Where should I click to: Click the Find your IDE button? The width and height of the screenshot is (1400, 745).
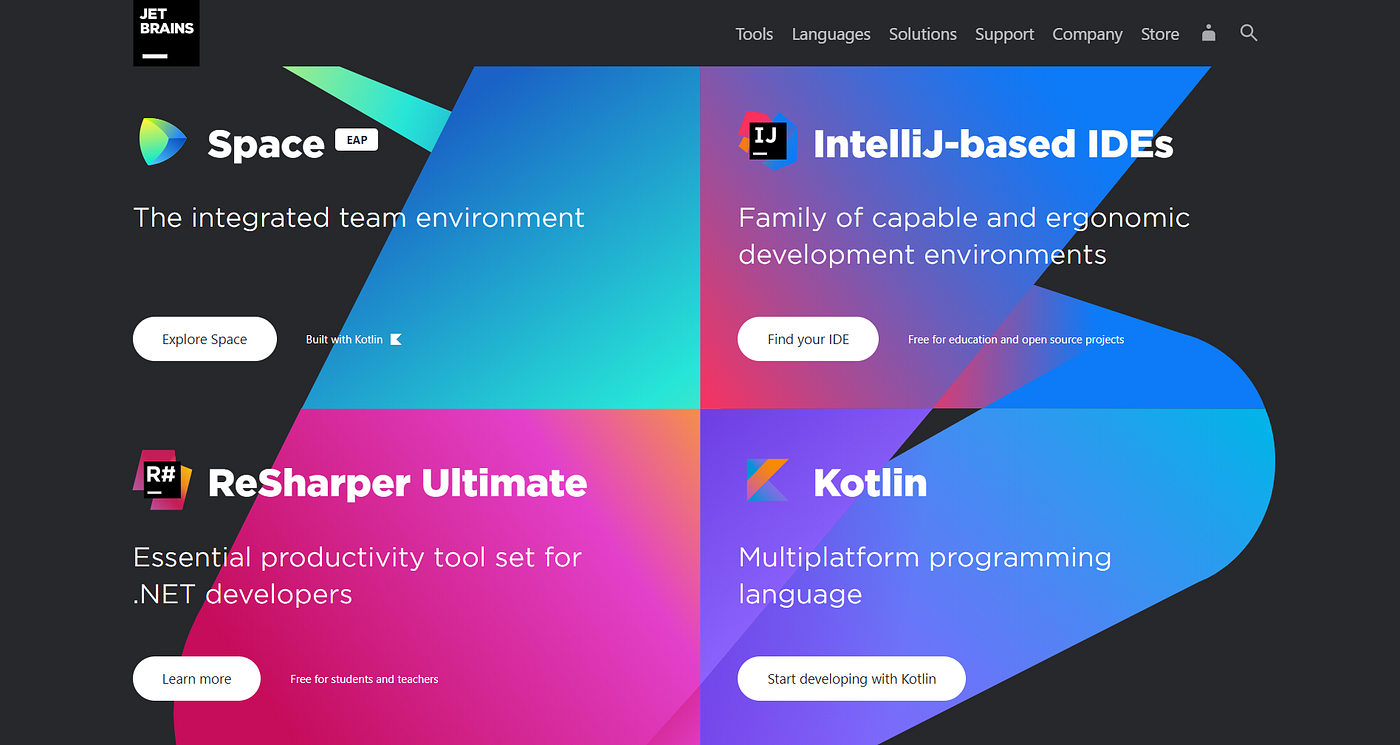tap(808, 339)
